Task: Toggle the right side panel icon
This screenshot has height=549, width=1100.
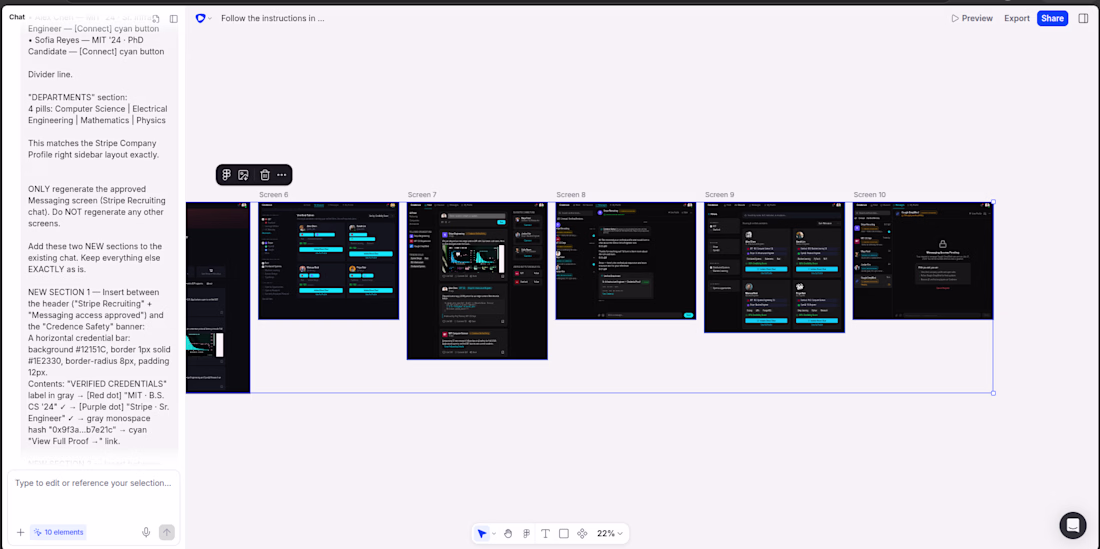Action: [1083, 18]
